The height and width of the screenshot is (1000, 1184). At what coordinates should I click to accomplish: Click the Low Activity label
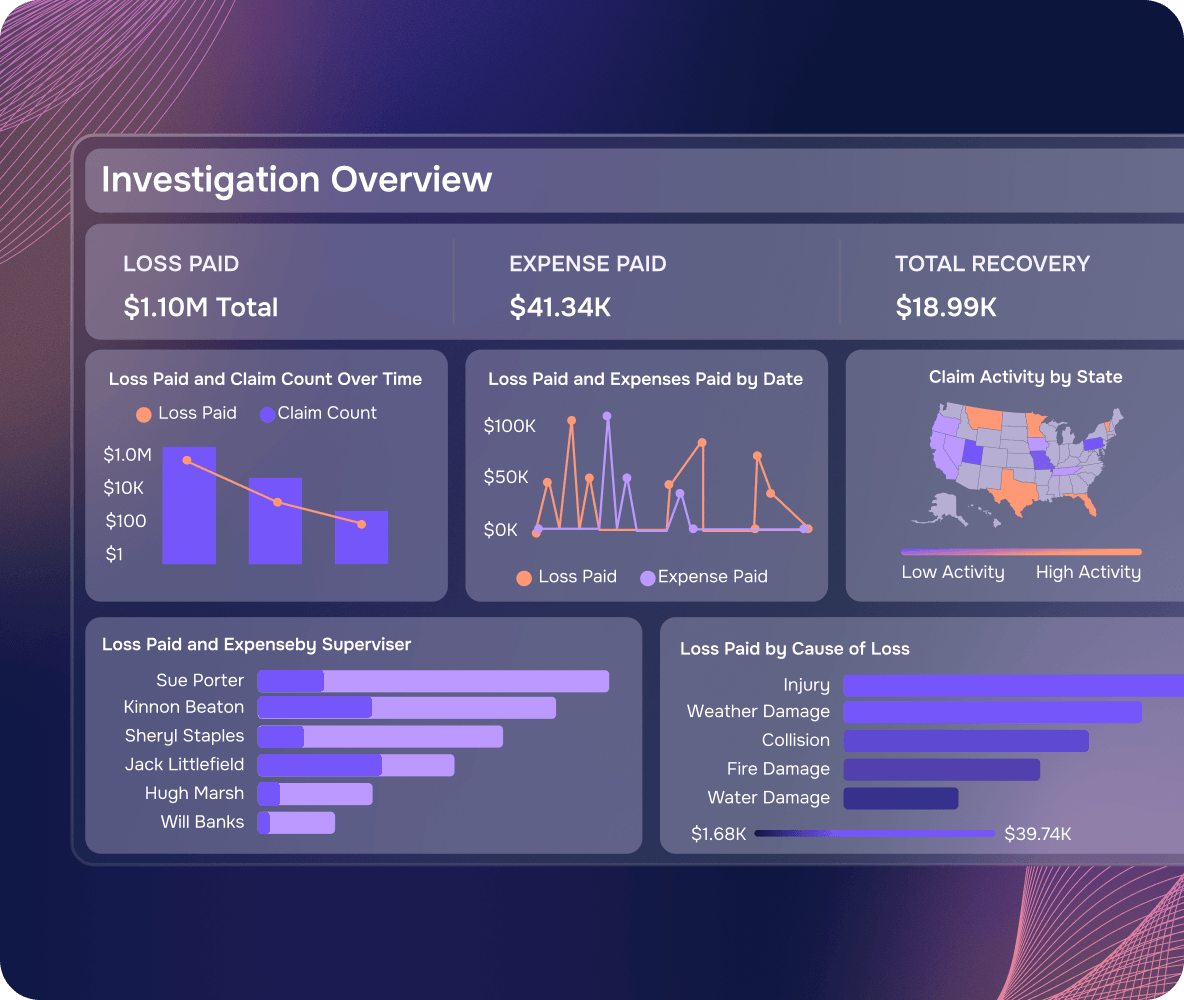click(x=953, y=573)
